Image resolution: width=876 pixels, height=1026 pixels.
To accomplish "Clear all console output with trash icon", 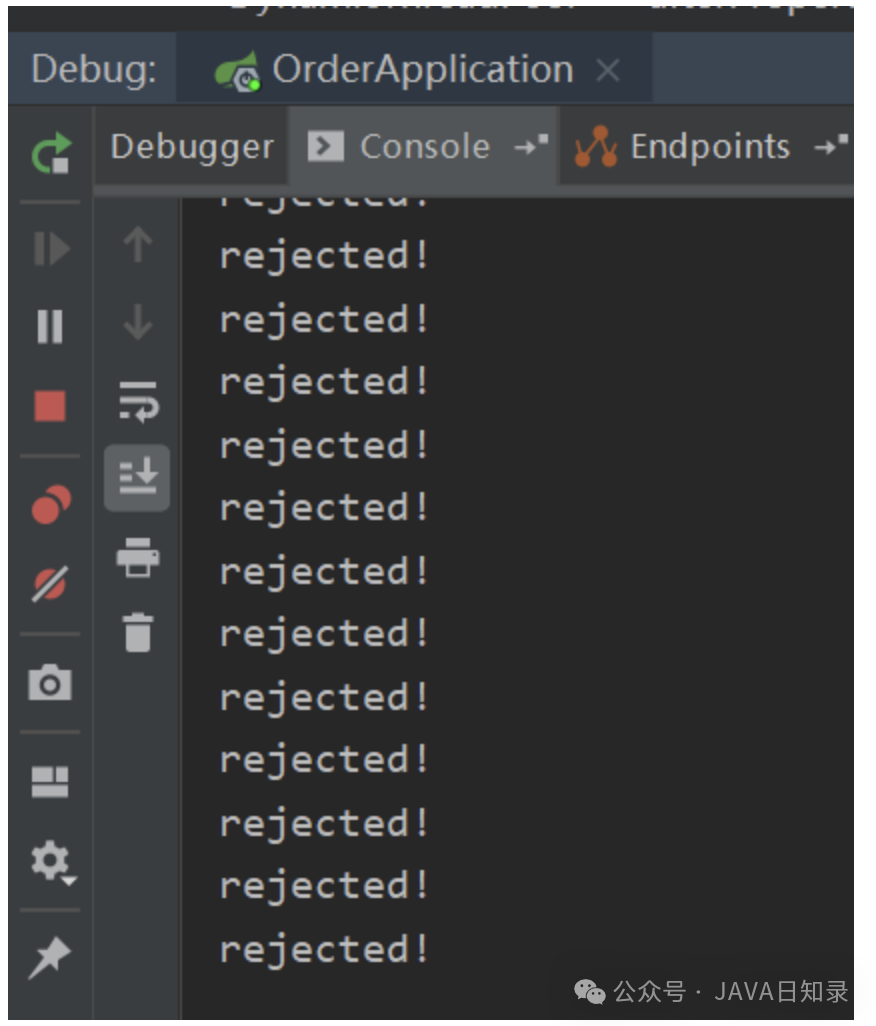I will point(137,632).
